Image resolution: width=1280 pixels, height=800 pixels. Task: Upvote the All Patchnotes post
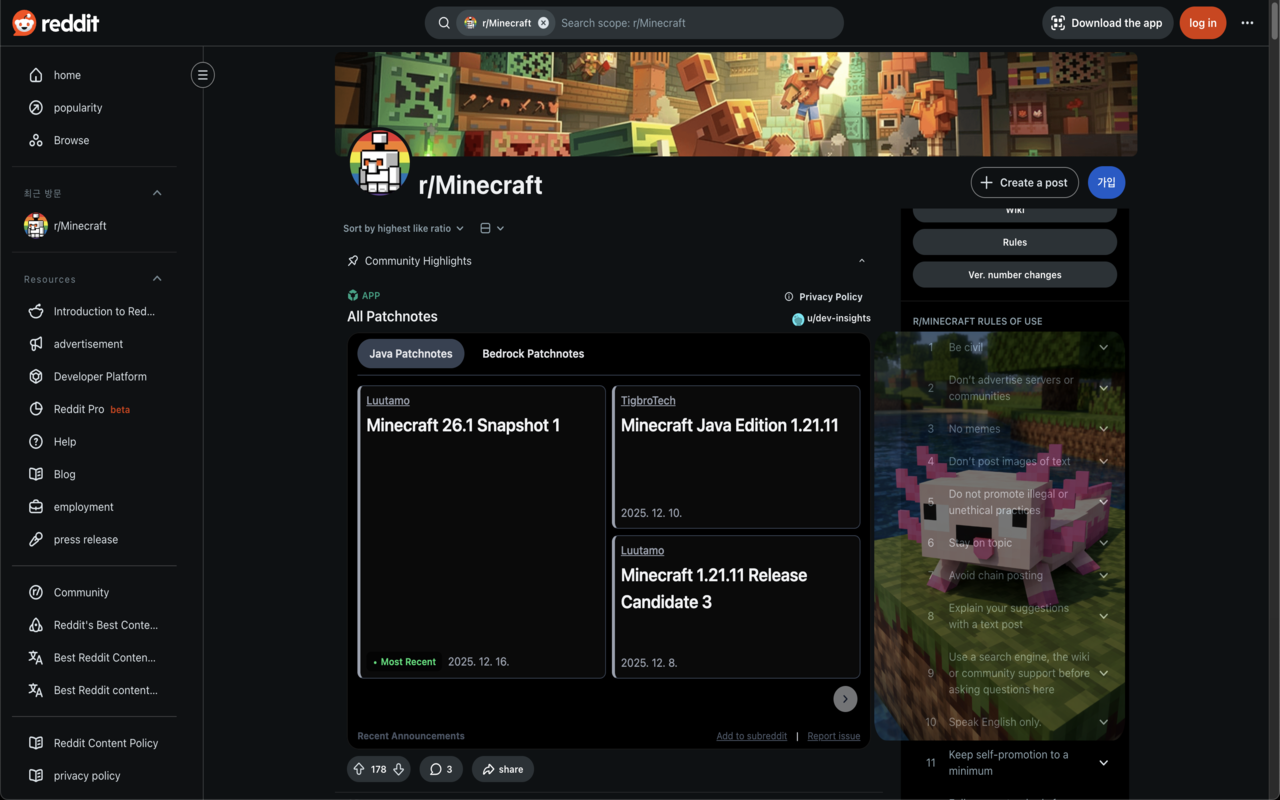pos(359,769)
